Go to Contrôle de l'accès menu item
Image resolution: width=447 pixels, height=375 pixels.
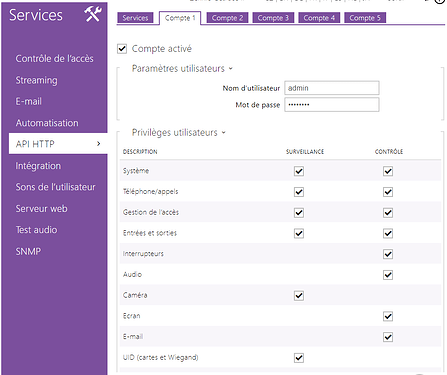point(54,59)
